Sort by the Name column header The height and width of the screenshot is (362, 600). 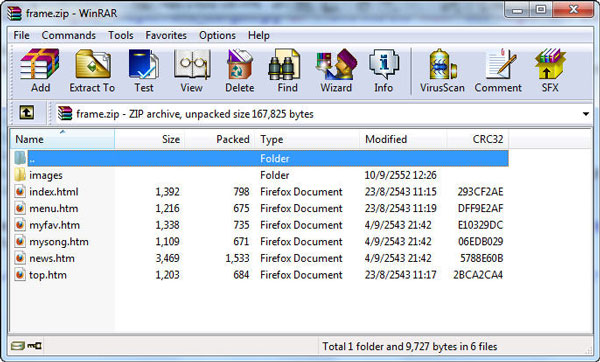click(x=62, y=139)
